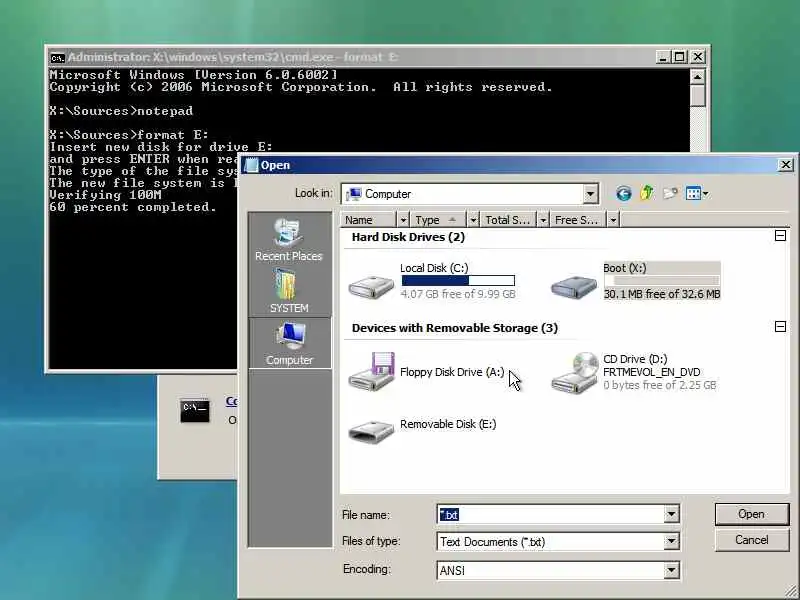Image resolution: width=800 pixels, height=600 pixels.
Task: Click 'Devices with Removable Storage (3)' heading
Action: [455, 328]
